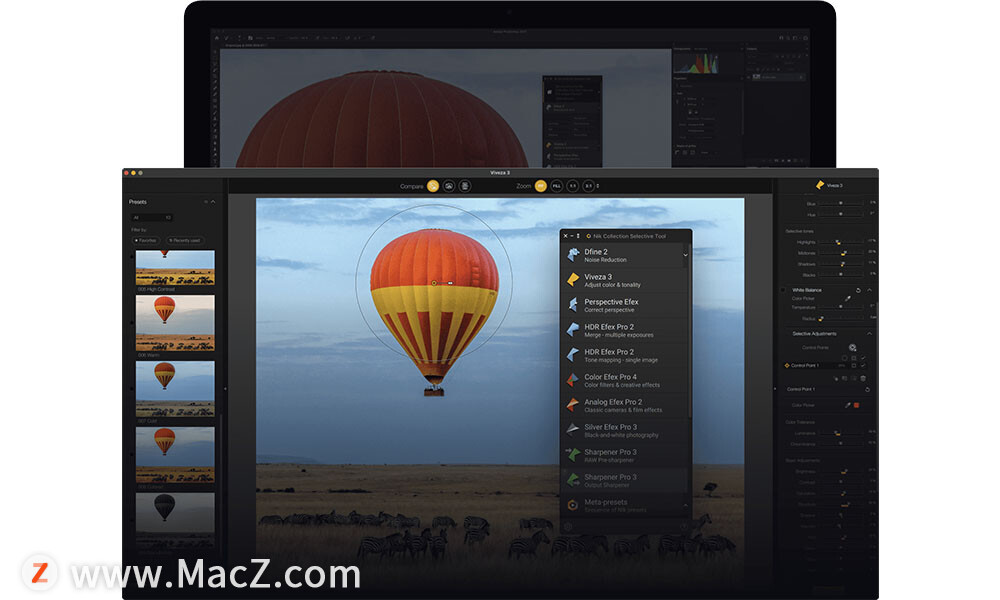The width and height of the screenshot is (1000, 600).
Task: Collapse the Selective Adjustments section
Action: (x=869, y=333)
